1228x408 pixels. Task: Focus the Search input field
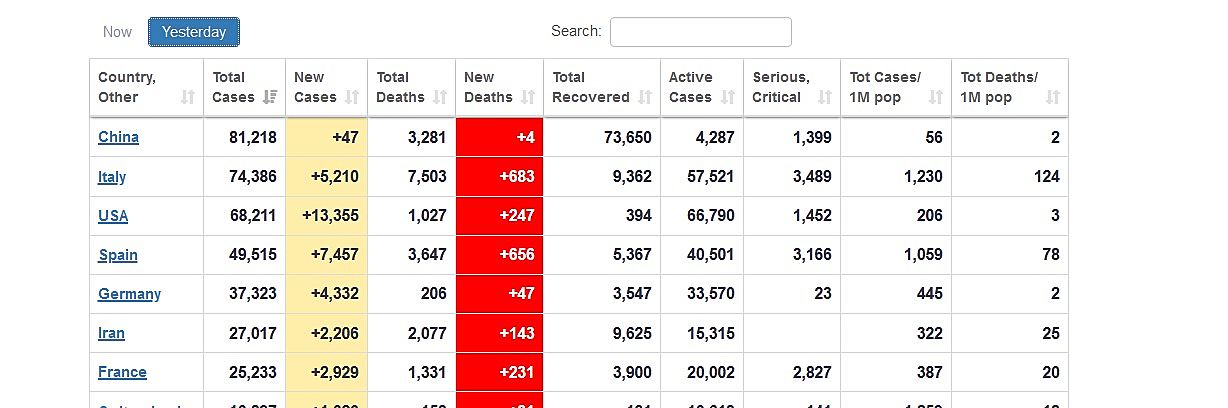tap(700, 32)
